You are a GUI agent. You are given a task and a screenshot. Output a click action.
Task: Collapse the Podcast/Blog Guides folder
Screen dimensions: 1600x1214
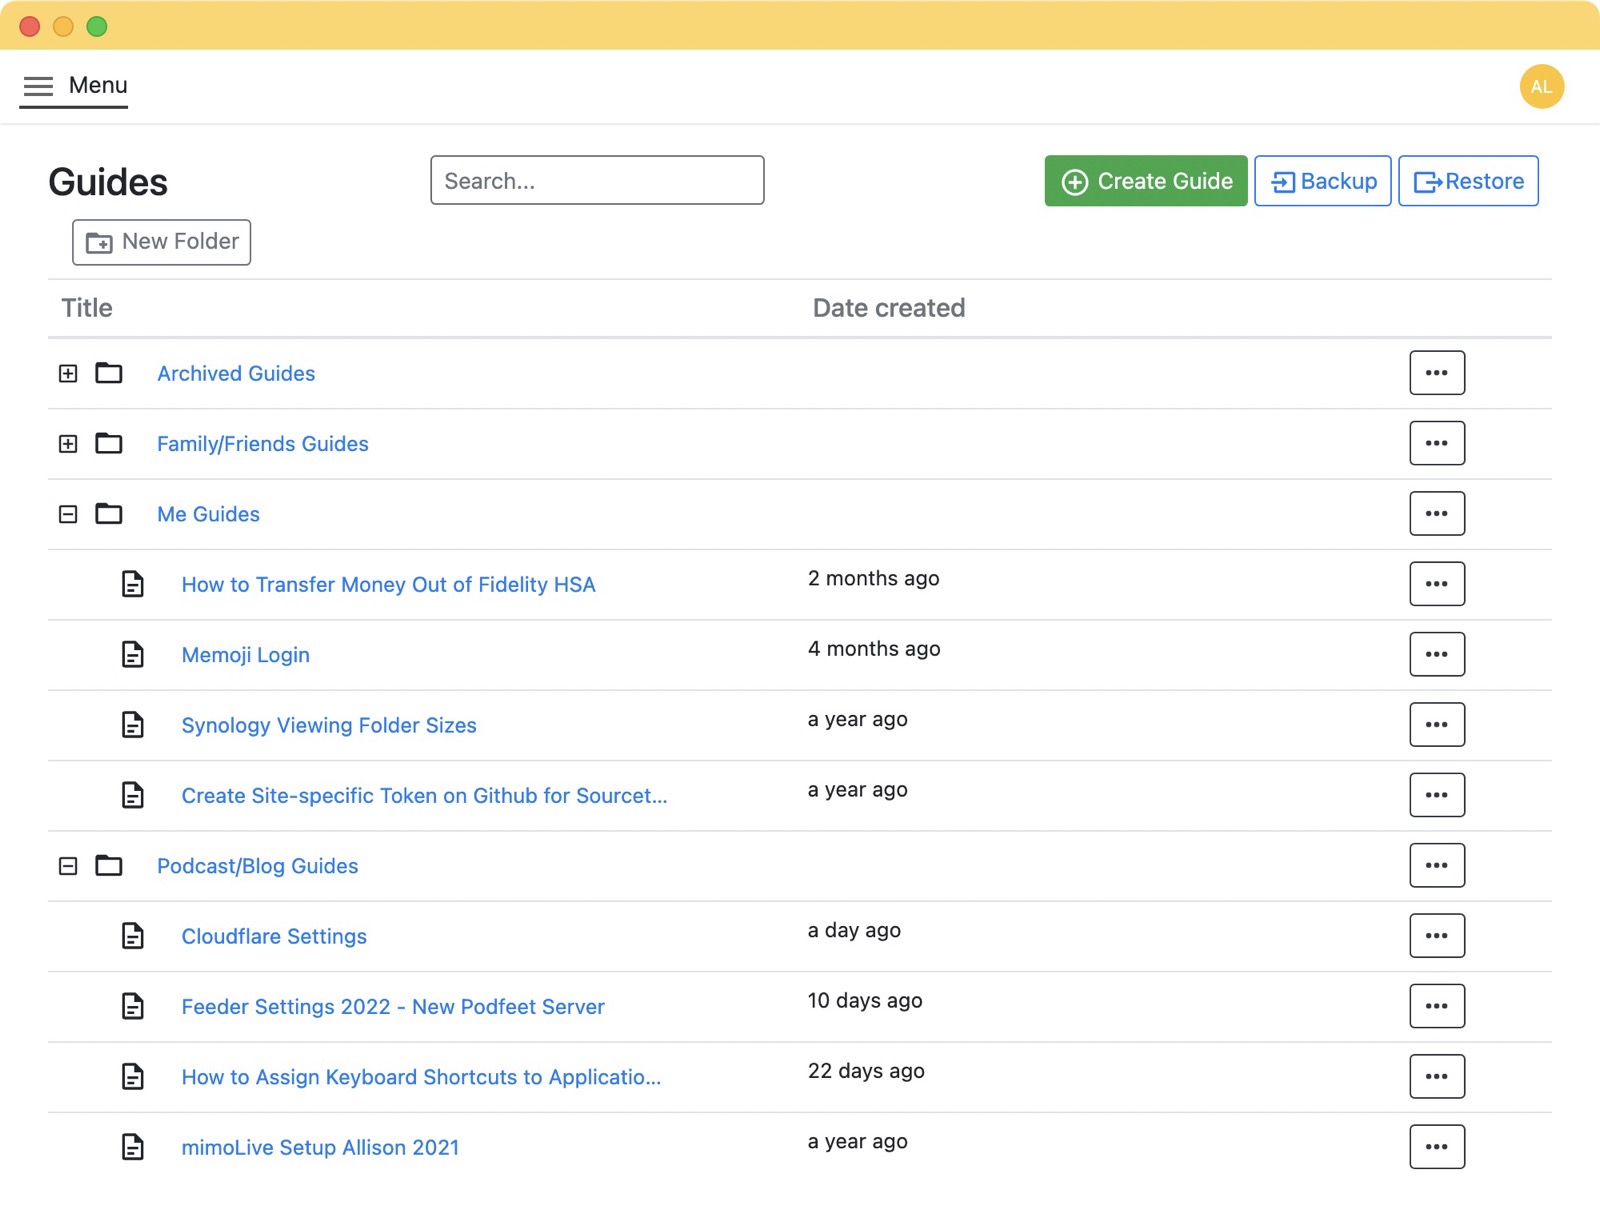click(x=68, y=866)
